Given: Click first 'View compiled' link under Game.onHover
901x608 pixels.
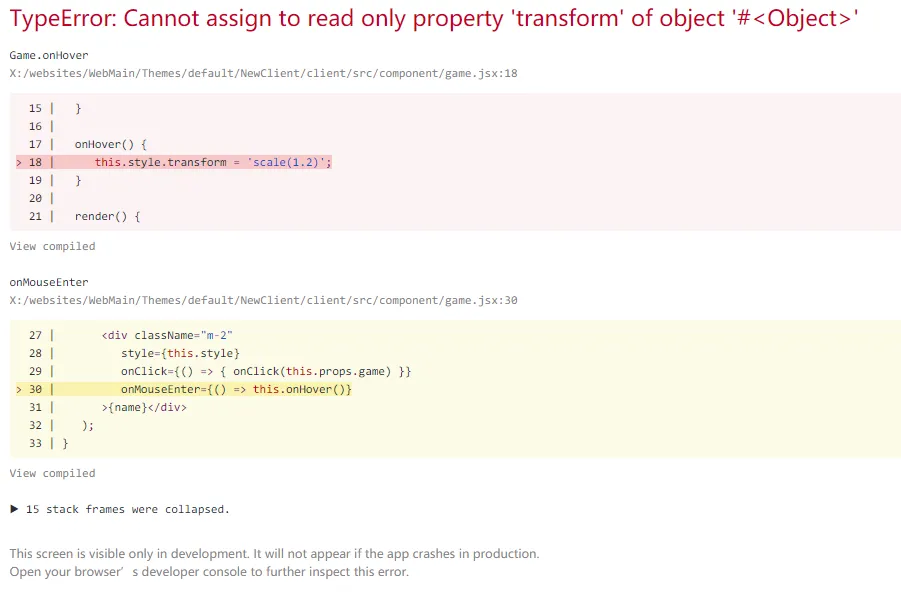Looking at the screenshot, I should pos(52,246).
